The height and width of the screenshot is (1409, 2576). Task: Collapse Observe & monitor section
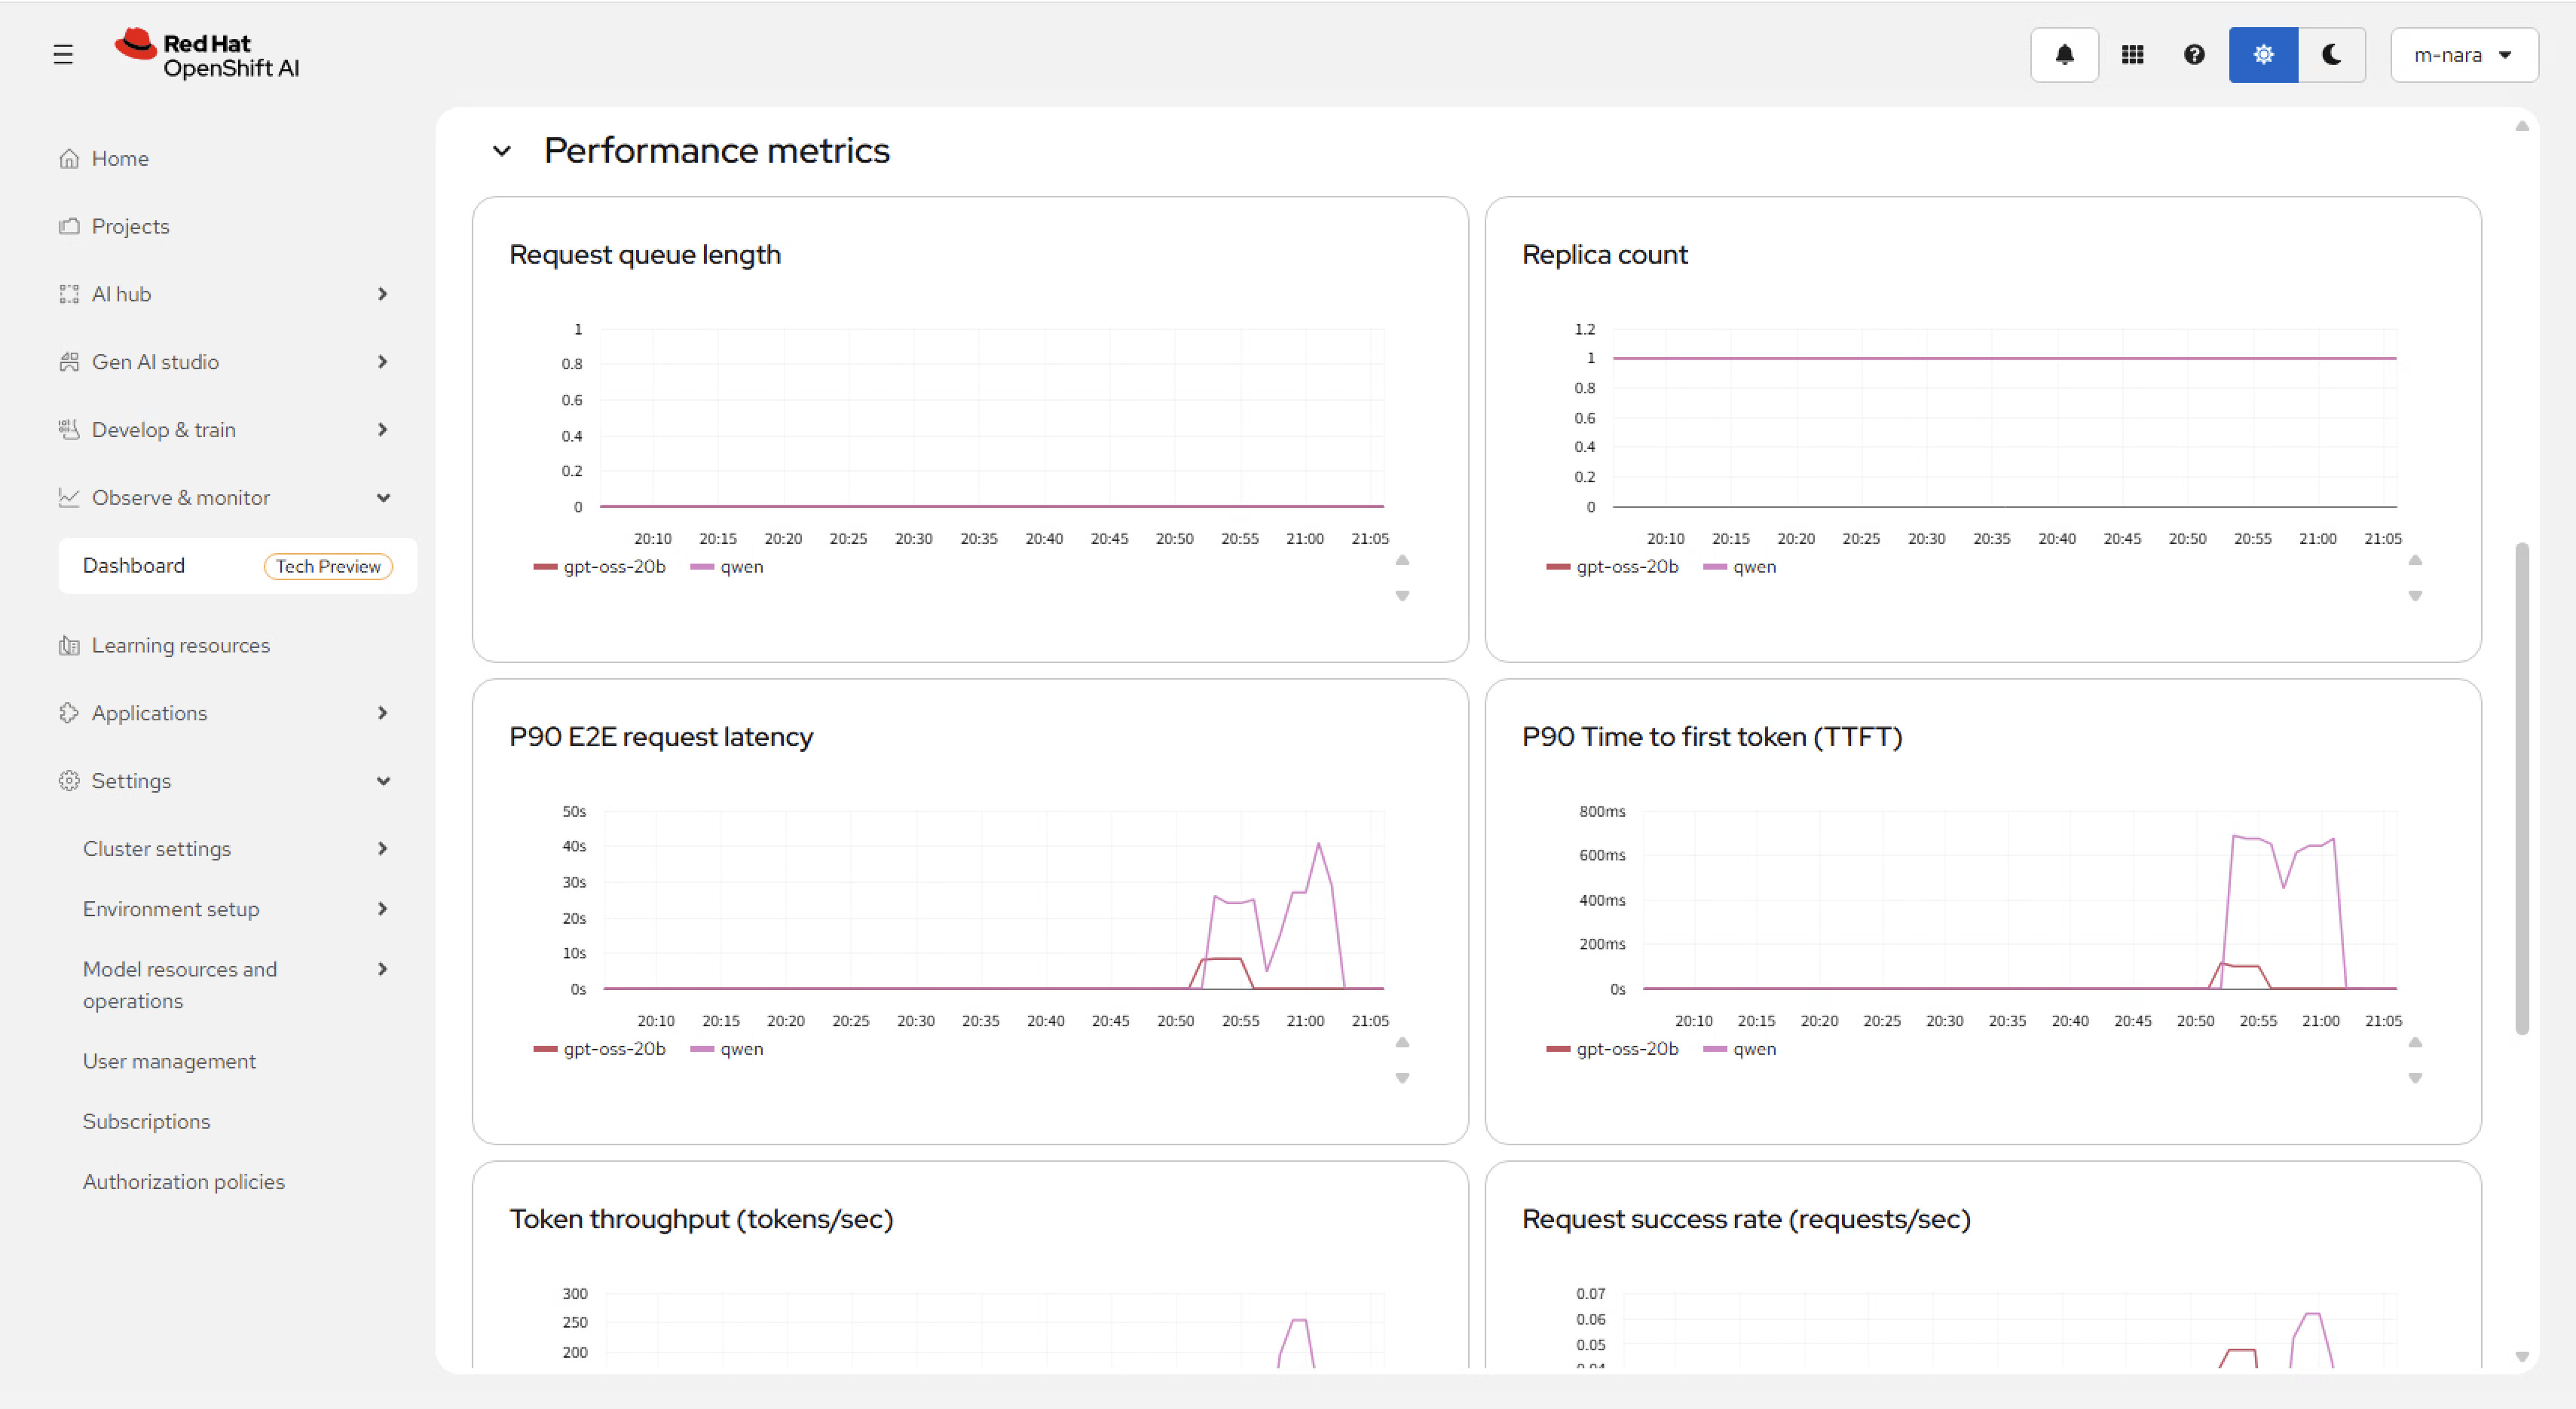[225, 498]
